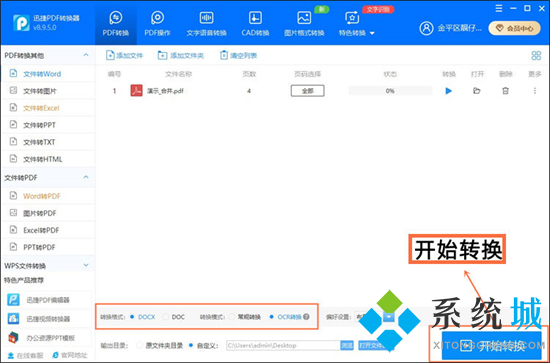Click 添加文件 to add a file
This screenshot has width=550, height=363.
click(x=125, y=55)
